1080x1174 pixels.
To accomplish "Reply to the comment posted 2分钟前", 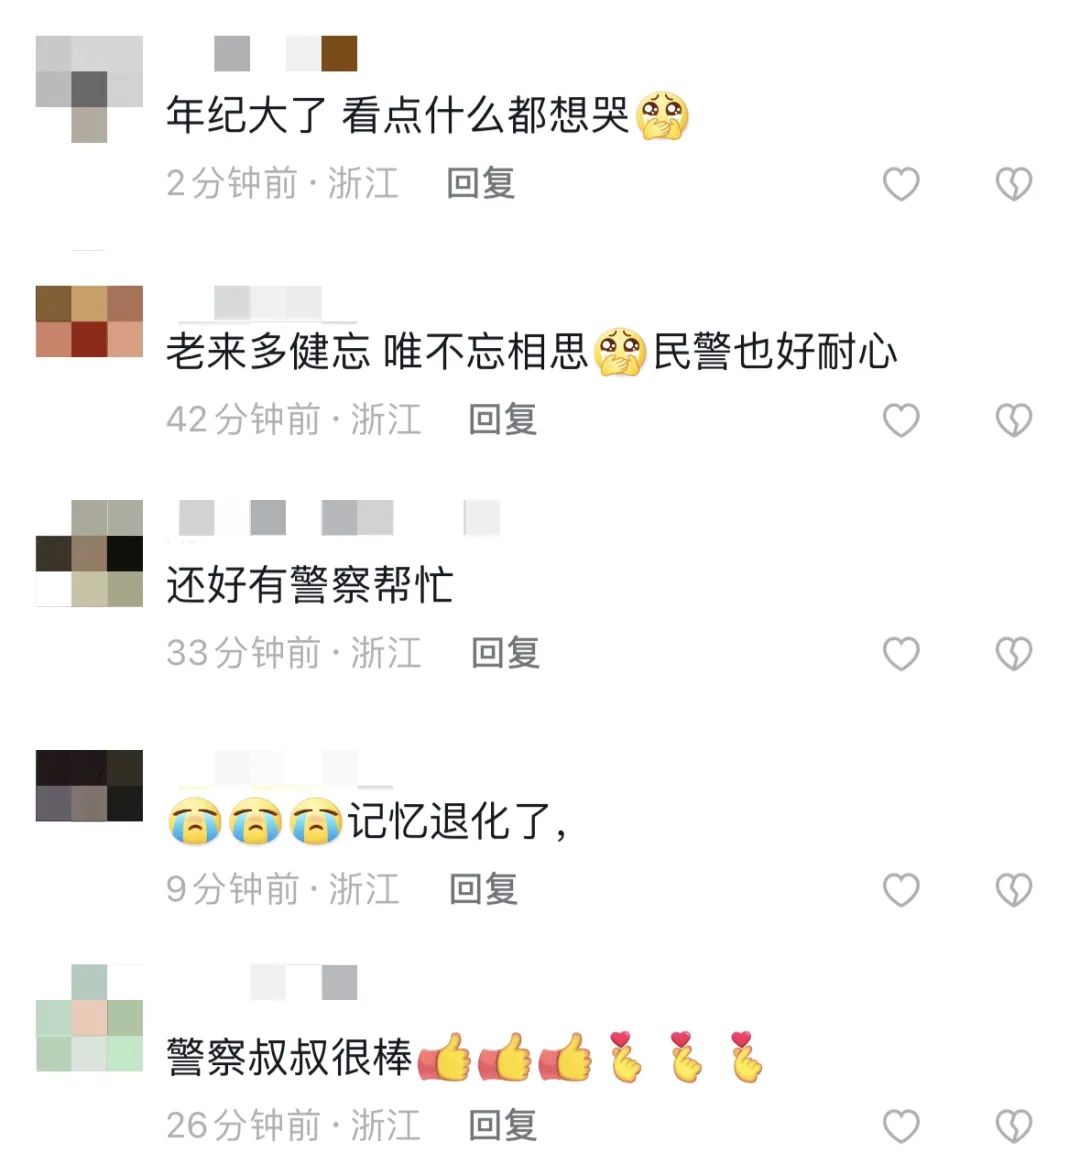I will (481, 183).
